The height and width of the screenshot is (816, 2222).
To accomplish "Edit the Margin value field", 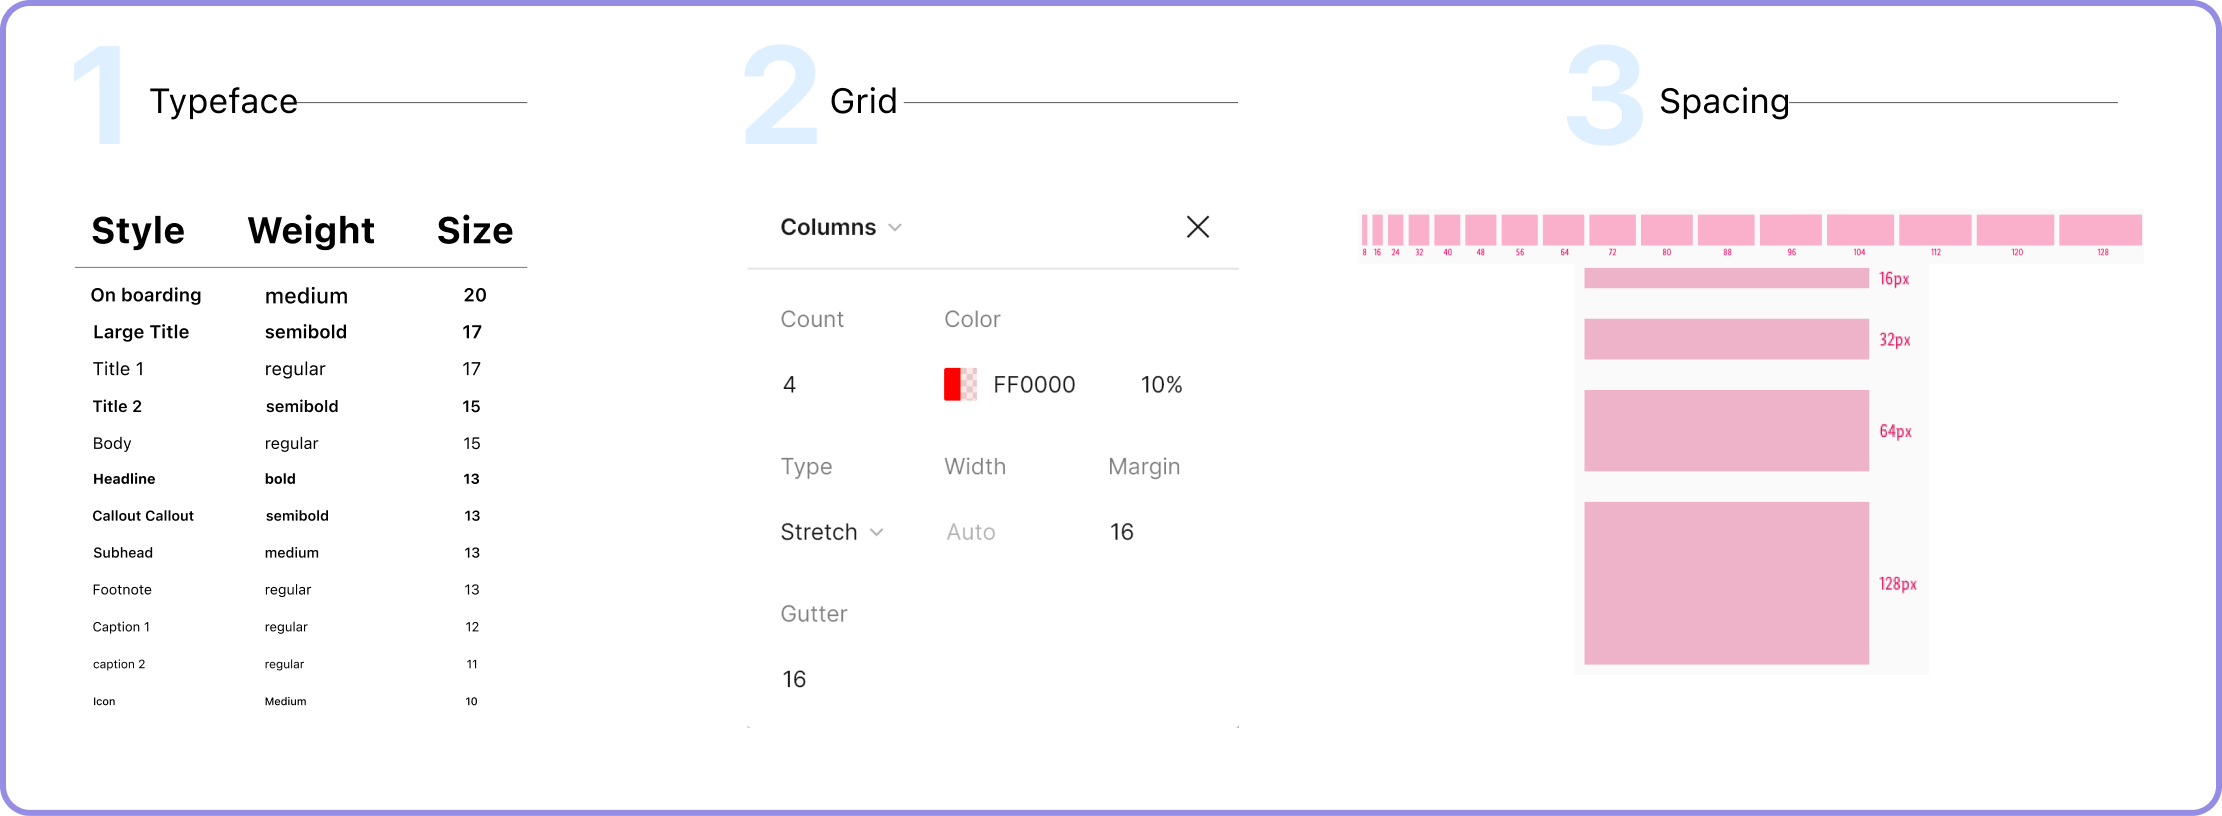I will (1121, 532).
